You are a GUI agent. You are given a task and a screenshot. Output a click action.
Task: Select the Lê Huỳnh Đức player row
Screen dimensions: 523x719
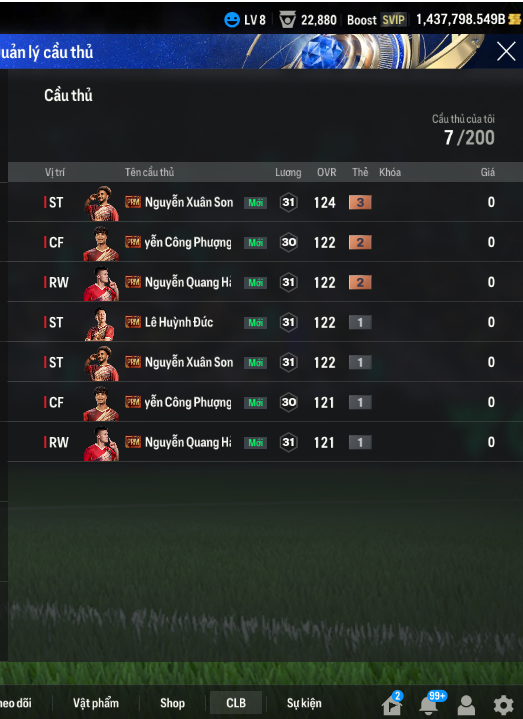click(x=265, y=322)
